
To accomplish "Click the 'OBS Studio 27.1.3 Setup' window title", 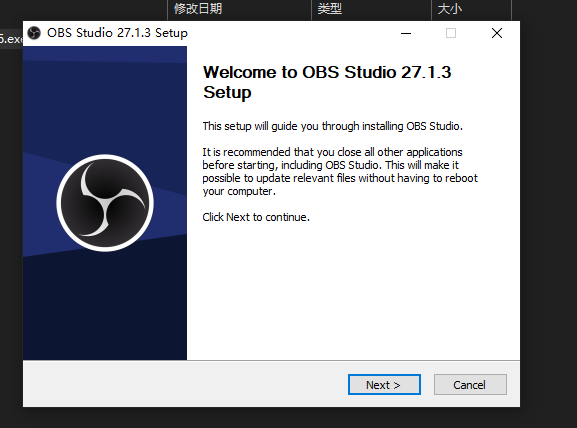I will pyautogui.click(x=117, y=33).
